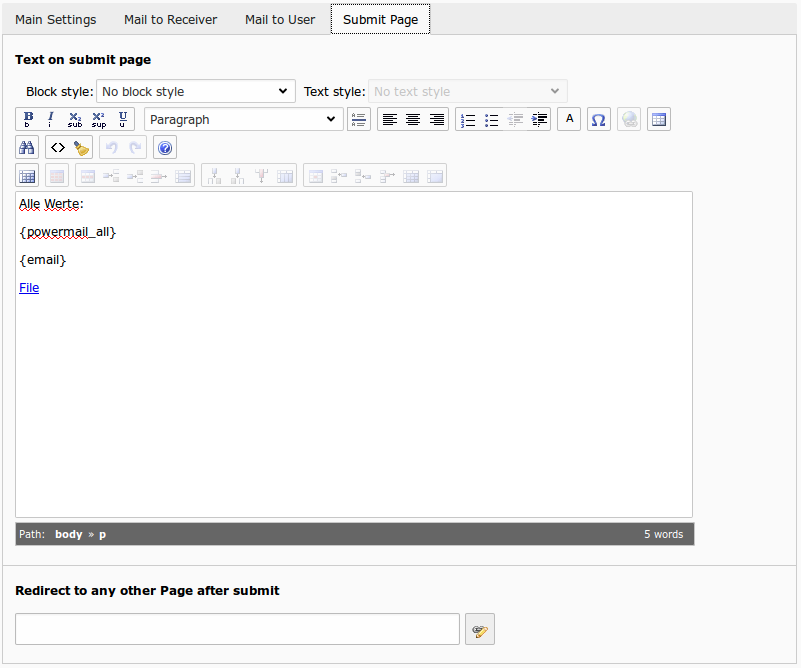Switch to the Mail to Receiver tab
Screen dimensions: 801x668
pos(170,20)
